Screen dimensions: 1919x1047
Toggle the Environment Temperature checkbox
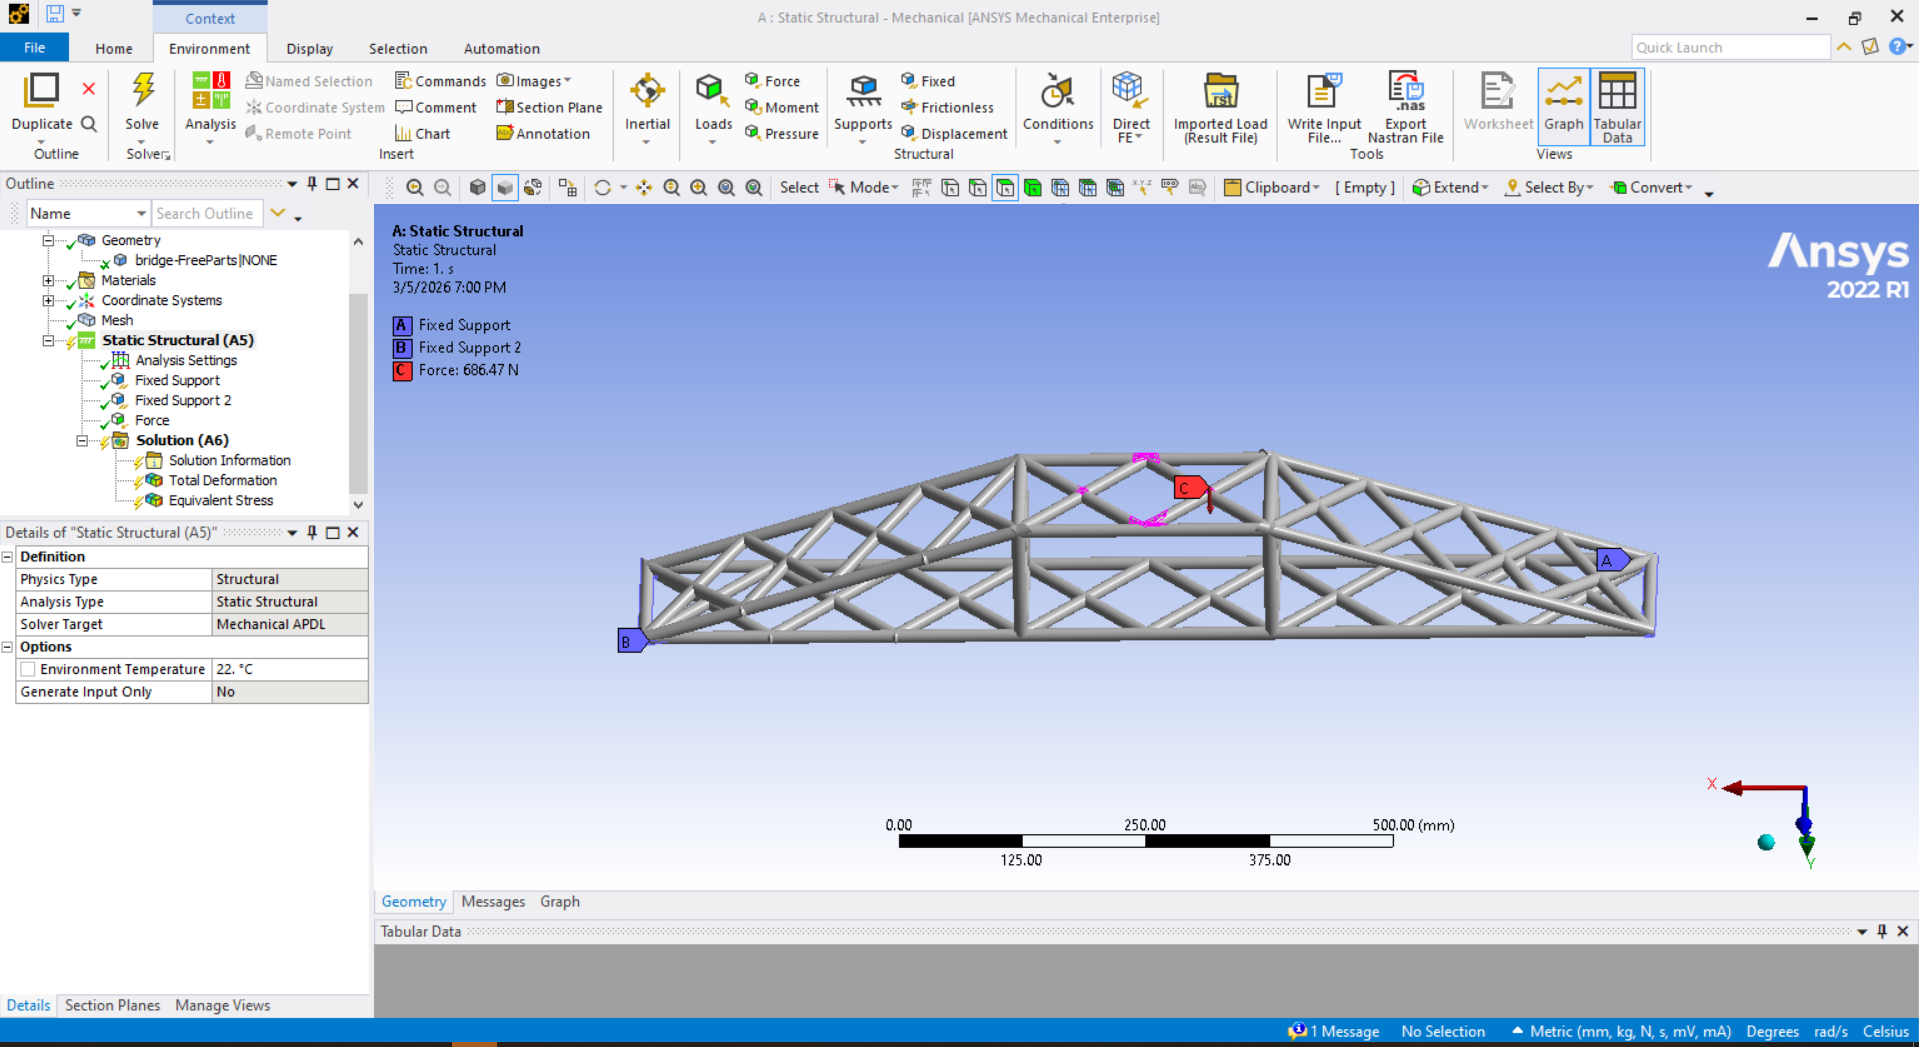(x=27, y=669)
